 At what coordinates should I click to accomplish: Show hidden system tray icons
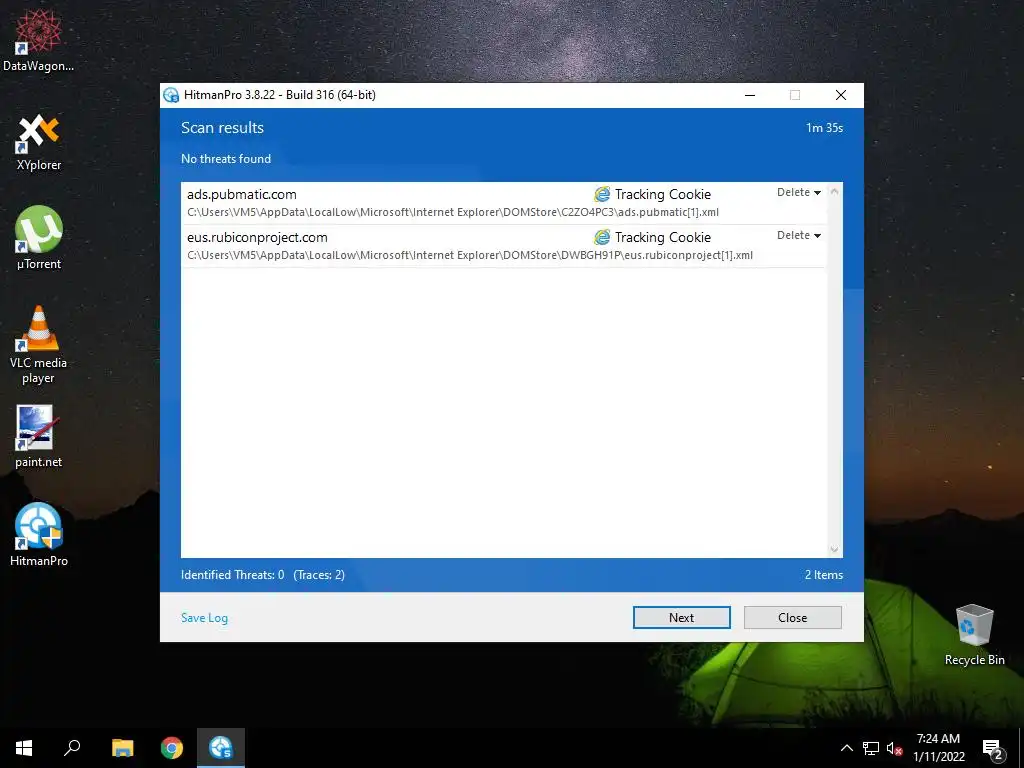[846, 748]
